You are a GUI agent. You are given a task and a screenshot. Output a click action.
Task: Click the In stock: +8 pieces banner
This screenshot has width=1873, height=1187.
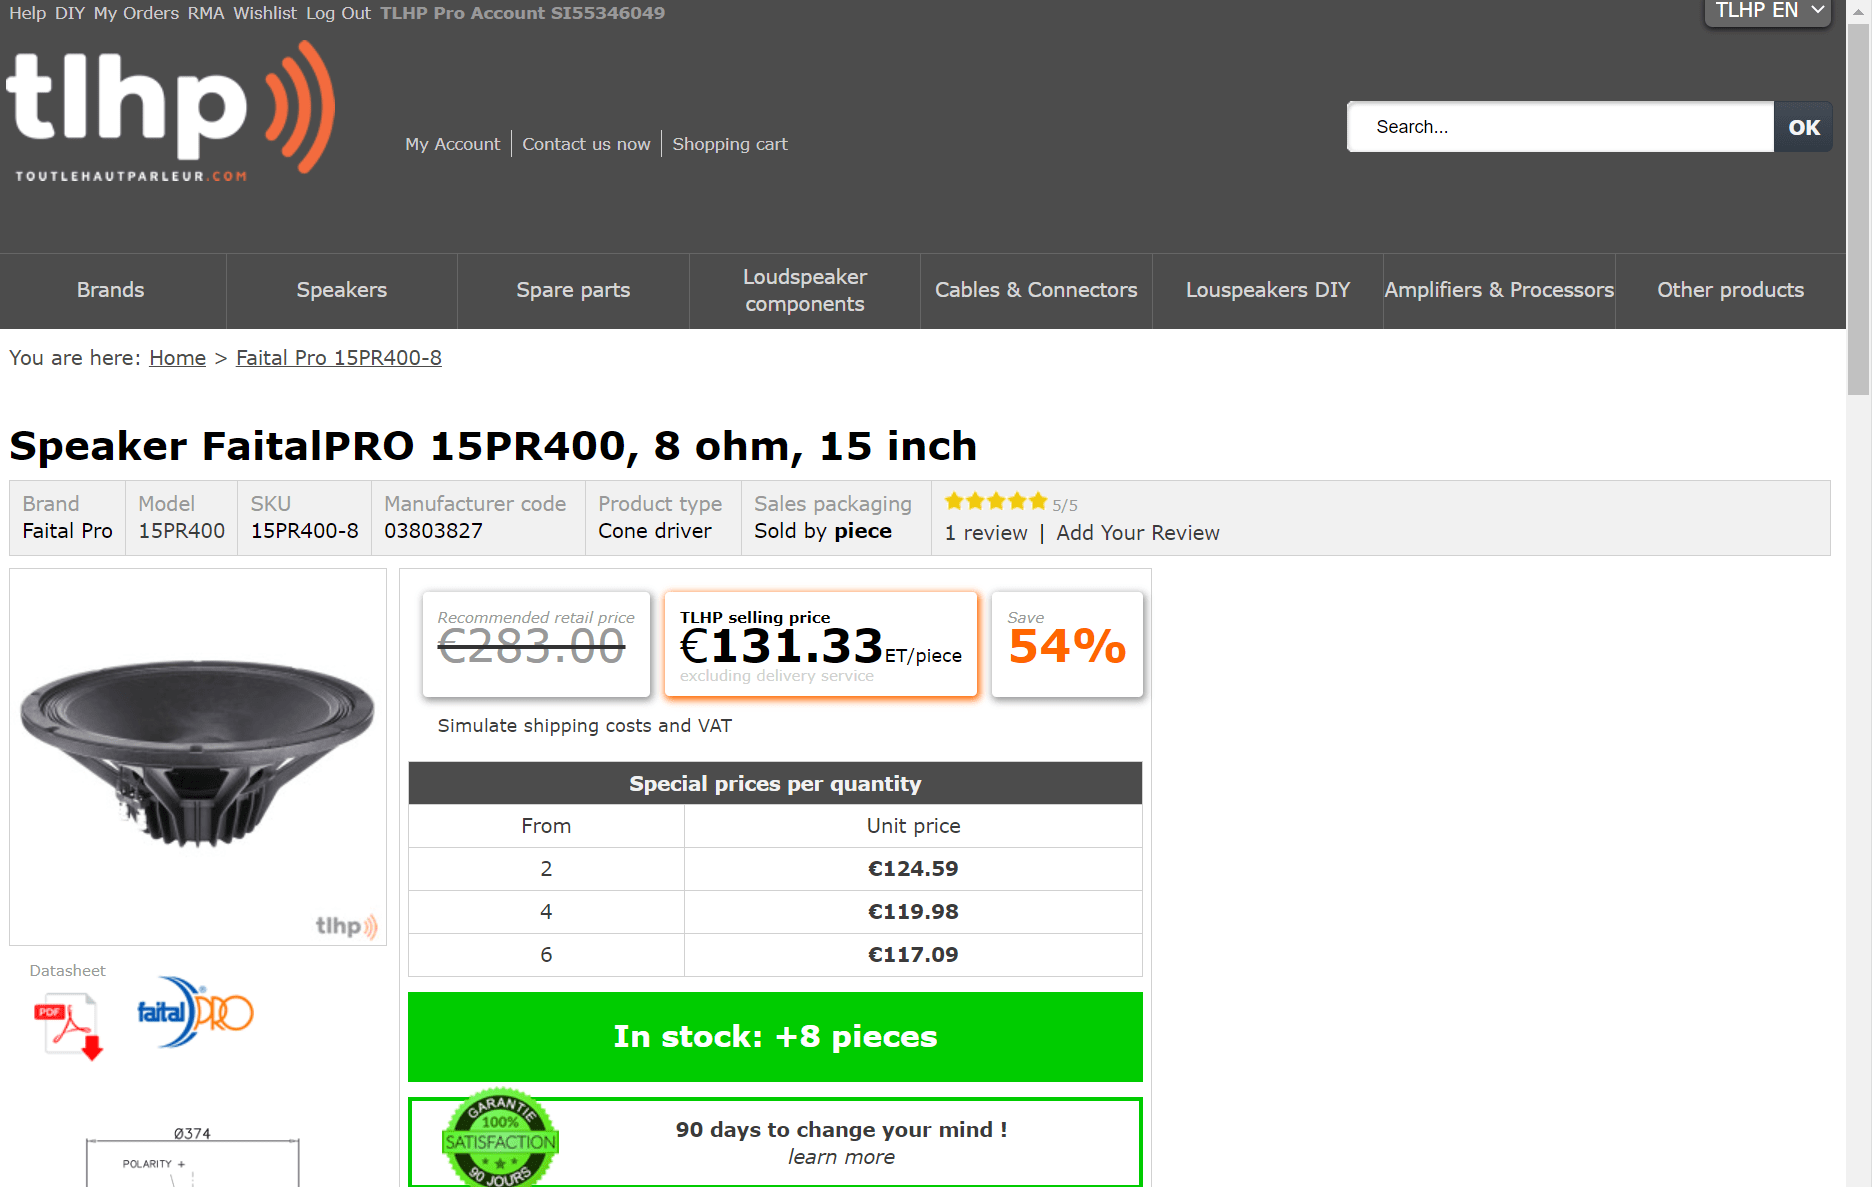pos(775,1037)
